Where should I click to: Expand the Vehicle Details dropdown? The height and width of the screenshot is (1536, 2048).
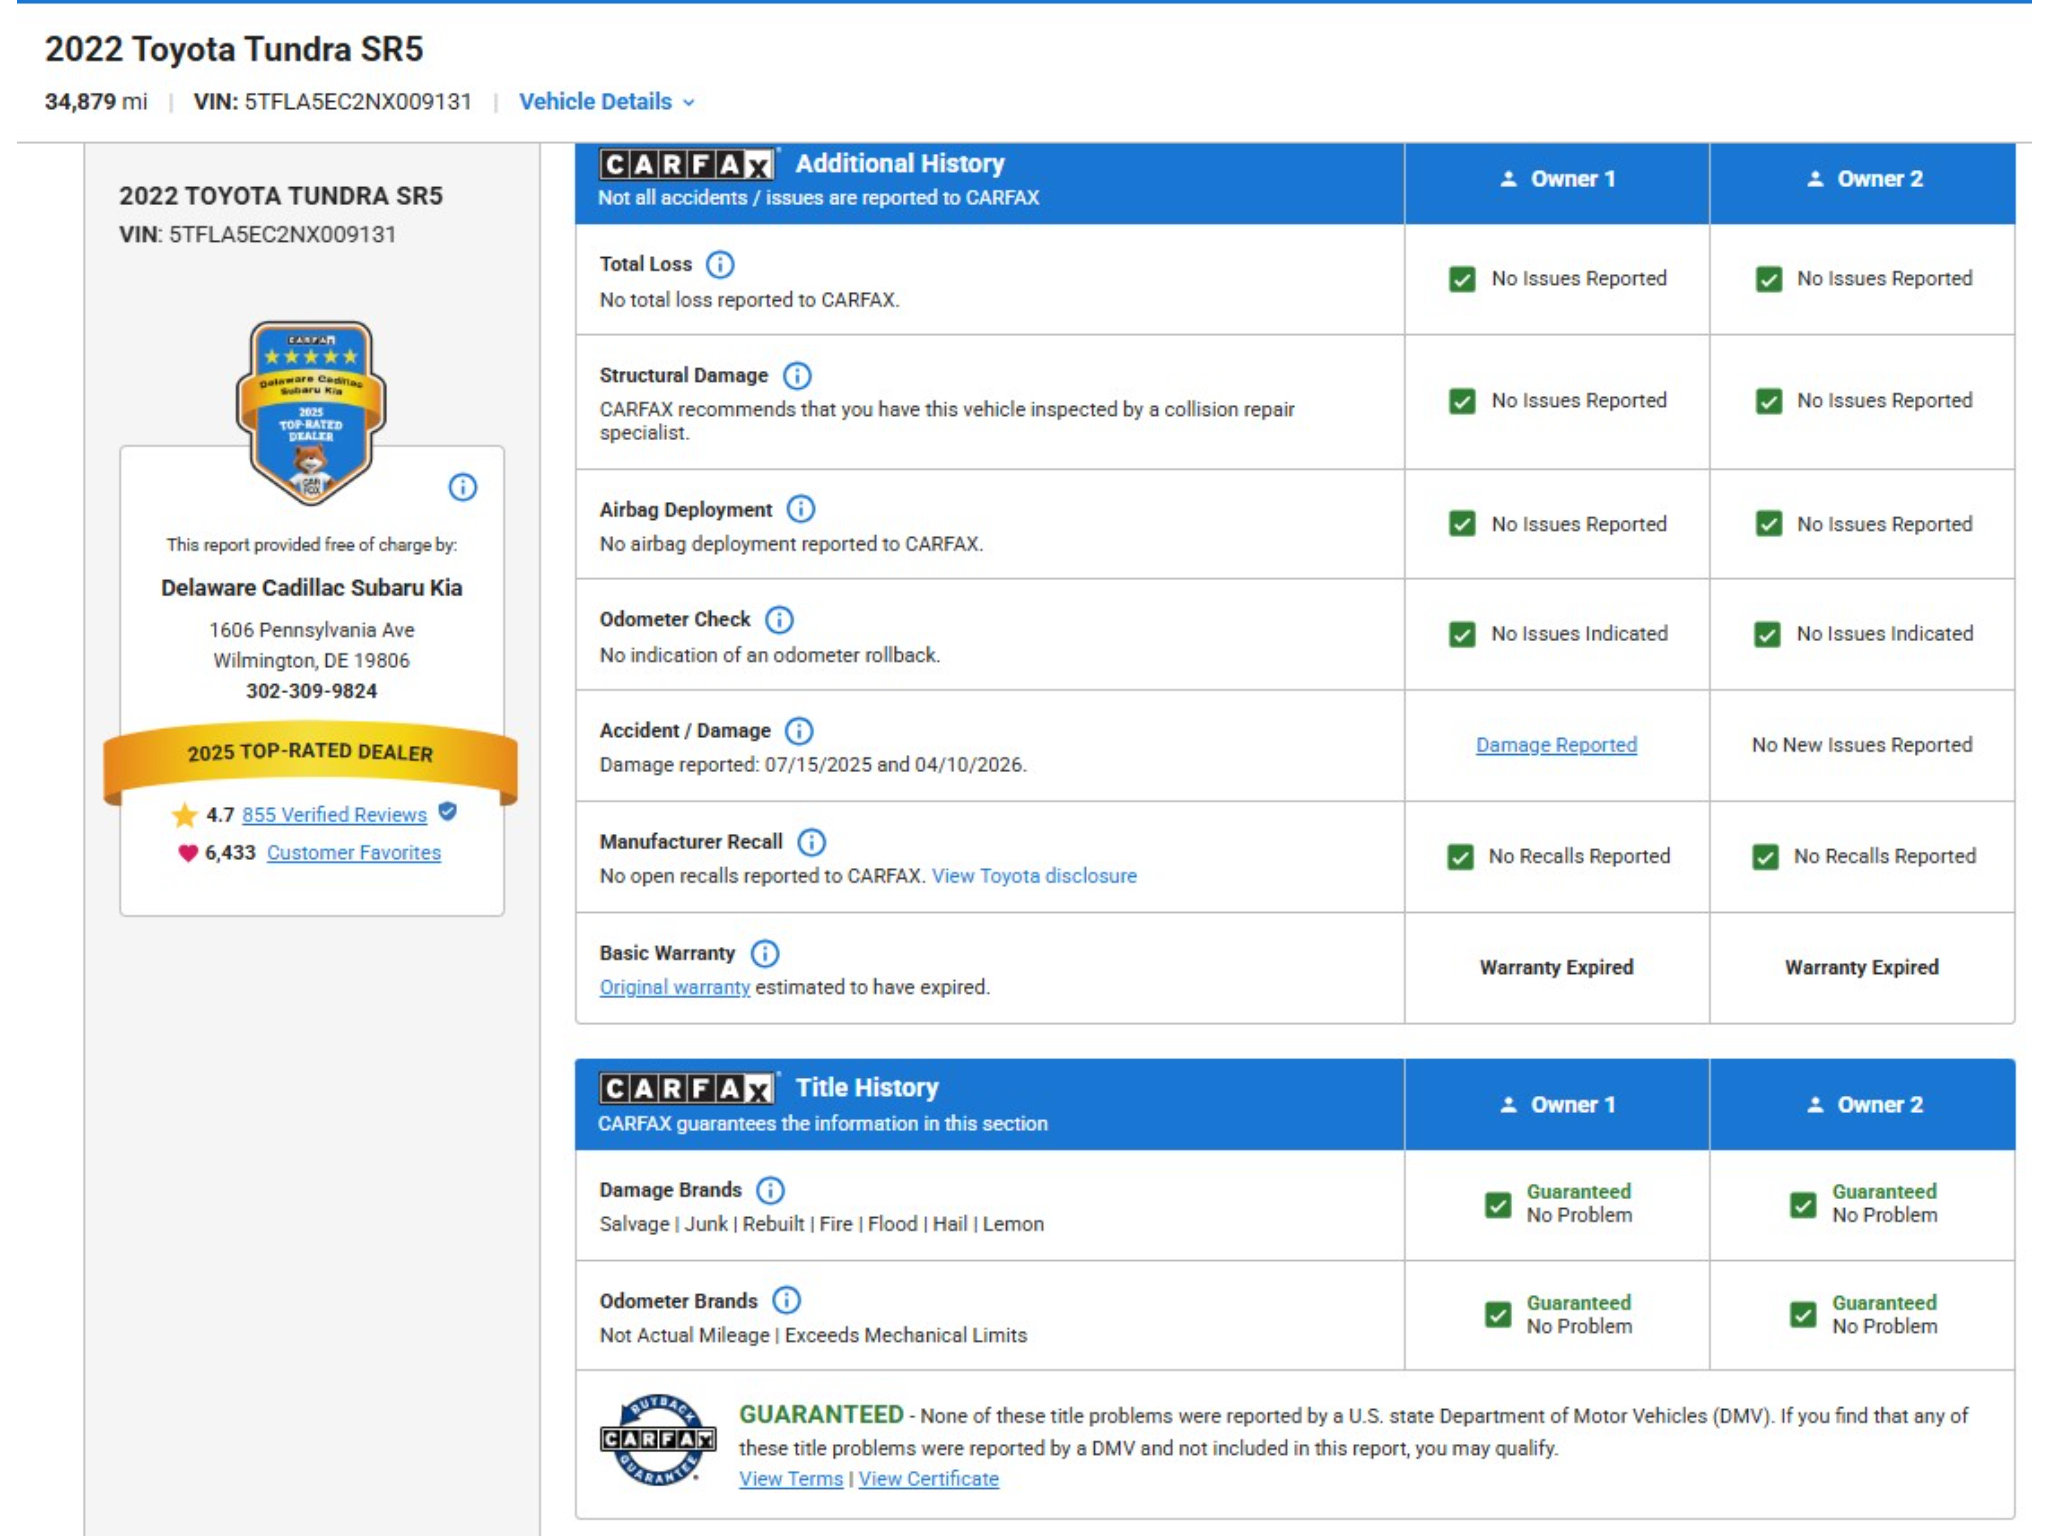pos(606,102)
